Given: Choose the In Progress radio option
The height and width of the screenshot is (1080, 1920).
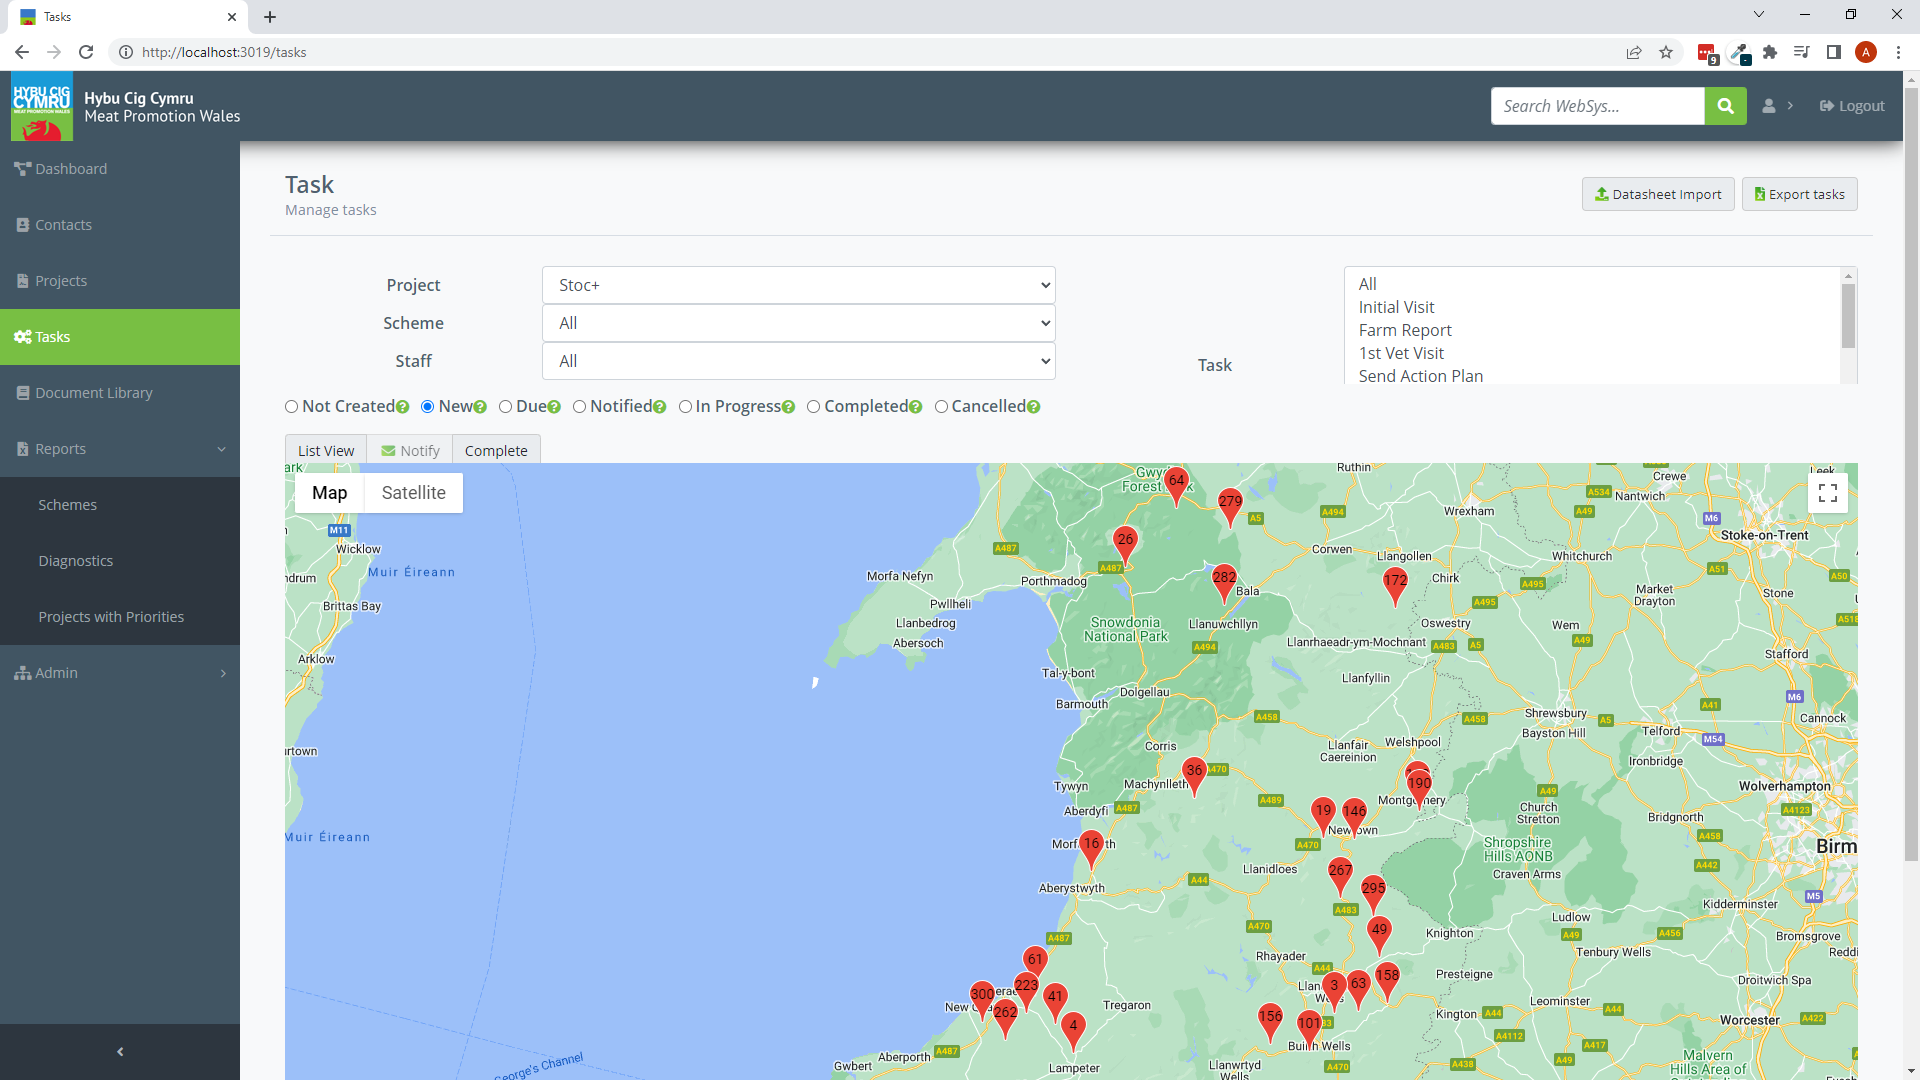Looking at the screenshot, I should tap(685, 407).
